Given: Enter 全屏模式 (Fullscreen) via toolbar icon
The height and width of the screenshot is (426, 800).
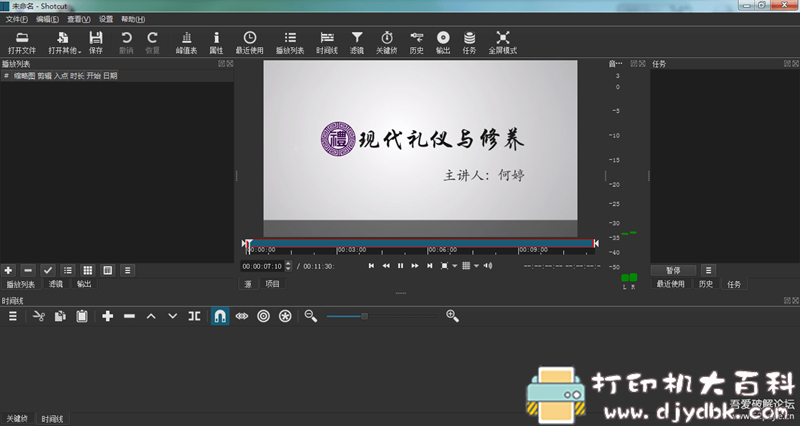Looking at the screenshot, I should pyautogui.click(x=503, y=42).
